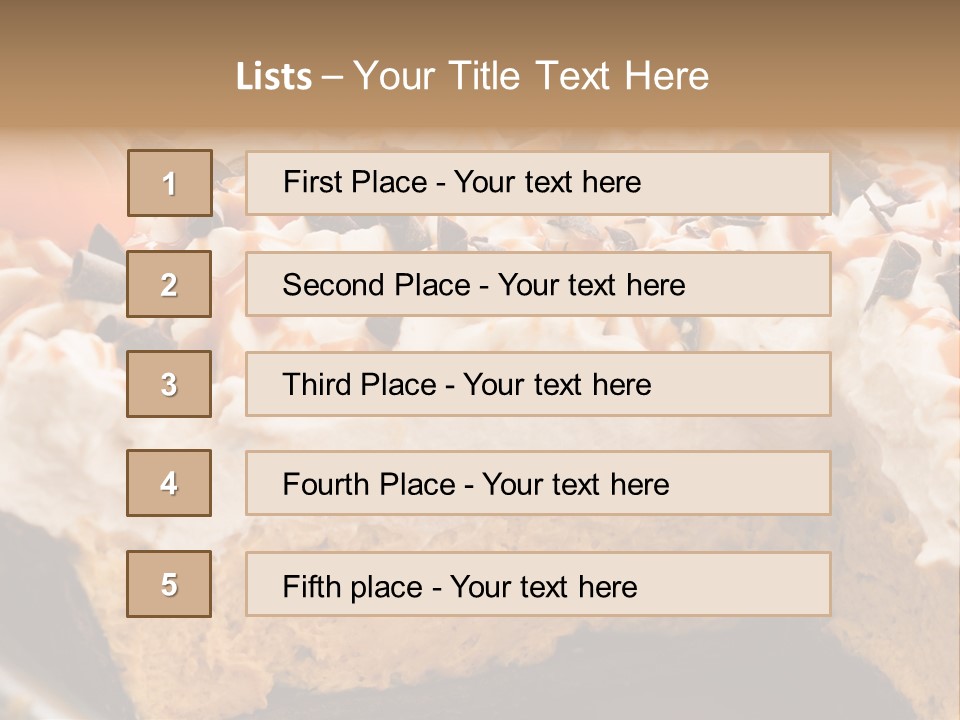Click 'Your text here' in Fifth place row
The image size is (960, 720).
pyautogui.click(x=544, y=587)
